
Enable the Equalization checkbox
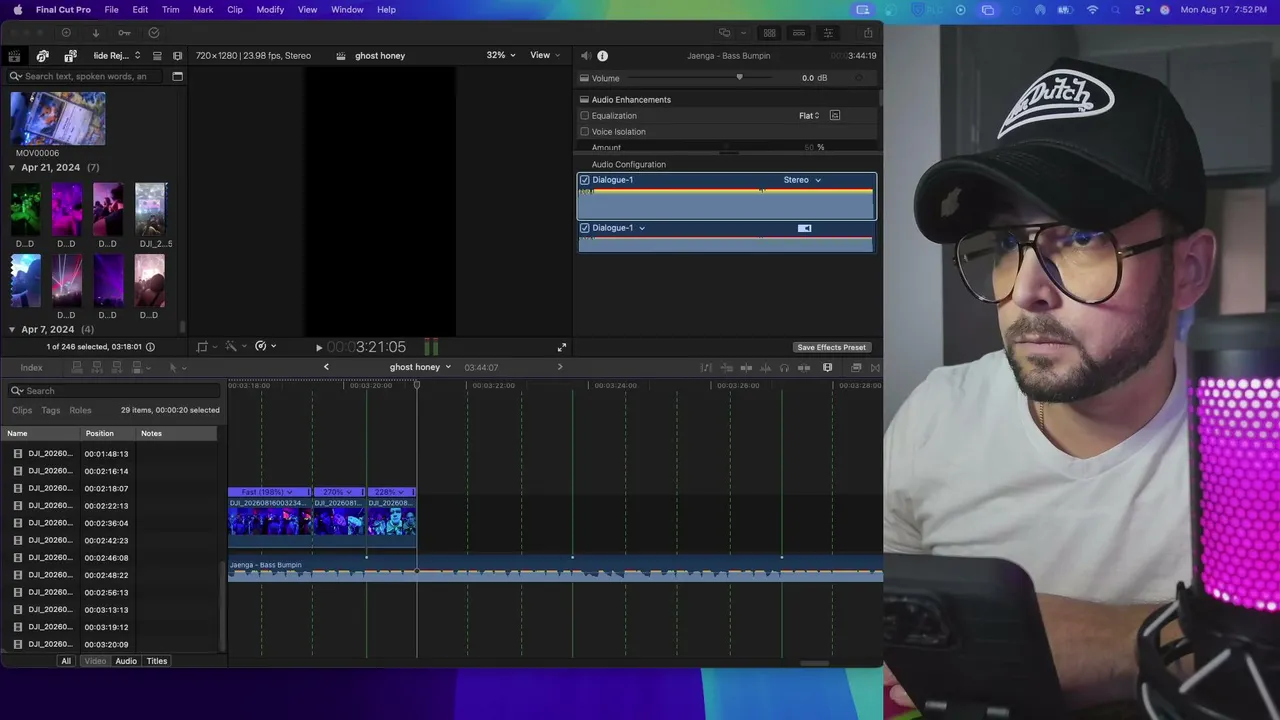click(585, 116)
